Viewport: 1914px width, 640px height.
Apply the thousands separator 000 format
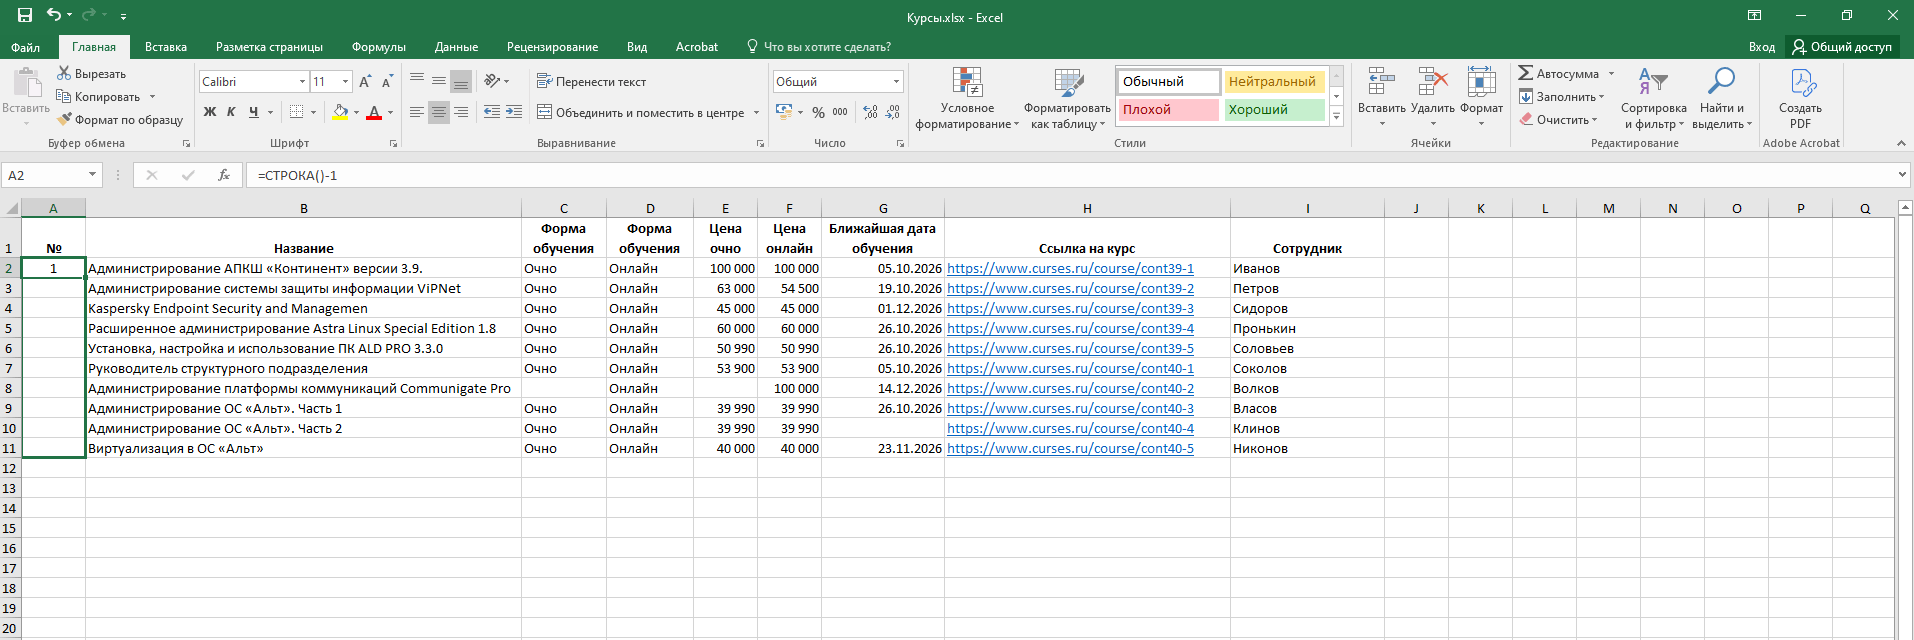click(840, 112)
